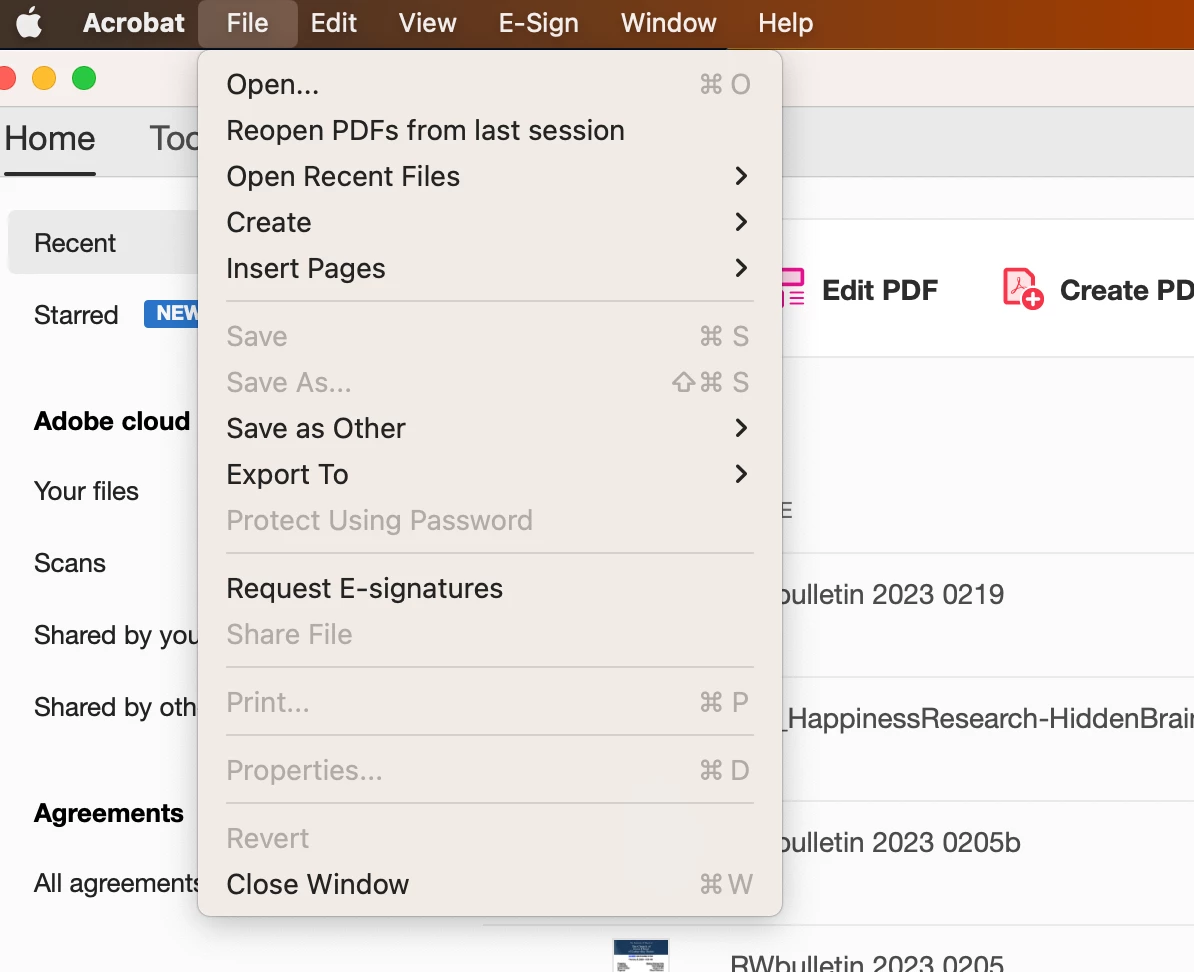Screen dimensions: 1194x972
Task: Expand the Open Recent Files submenu arrow
Action: (x=741, y=176)
